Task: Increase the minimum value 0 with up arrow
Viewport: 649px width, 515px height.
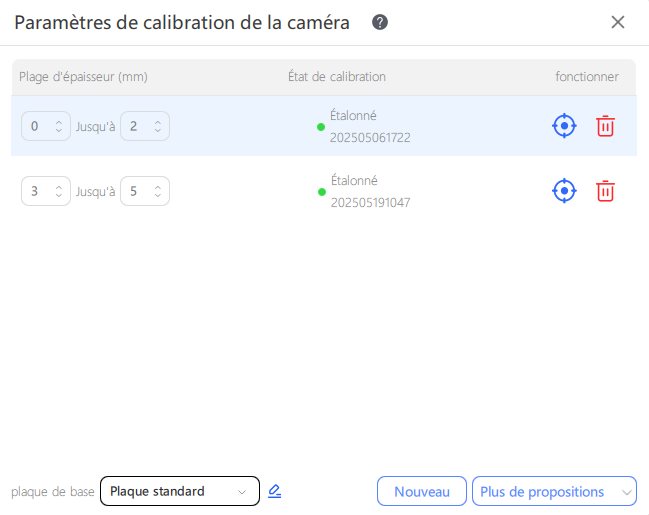Action: click(x=59, y=123)
